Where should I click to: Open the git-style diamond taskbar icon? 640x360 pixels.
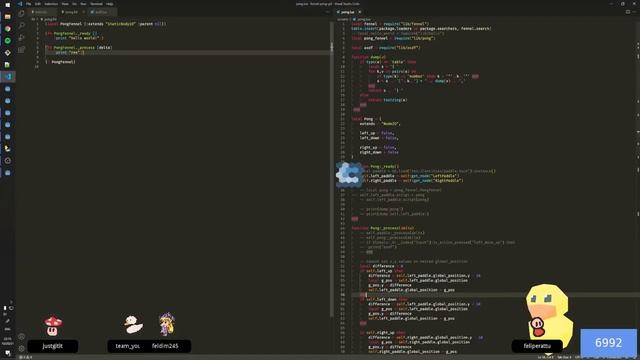pyautogui.click(x=7, y=53)
